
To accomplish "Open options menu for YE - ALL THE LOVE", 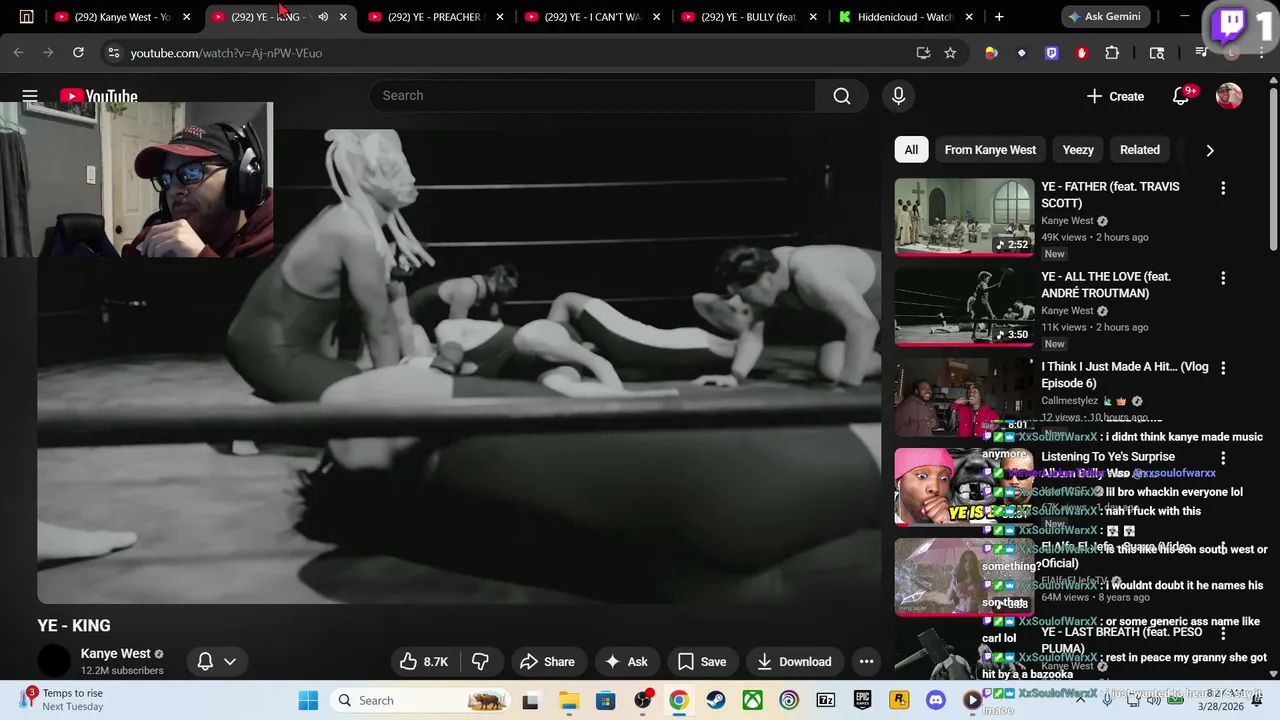I will (1222, 278).
